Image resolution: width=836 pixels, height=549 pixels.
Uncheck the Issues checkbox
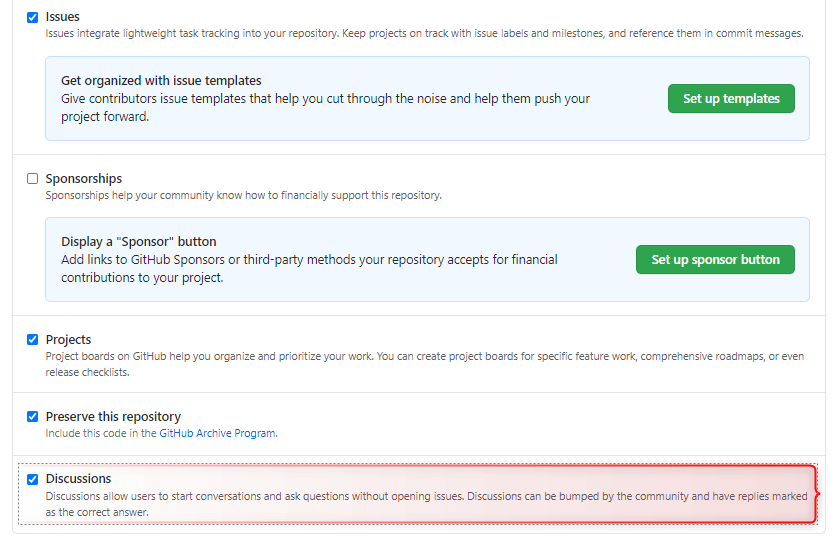33,18
